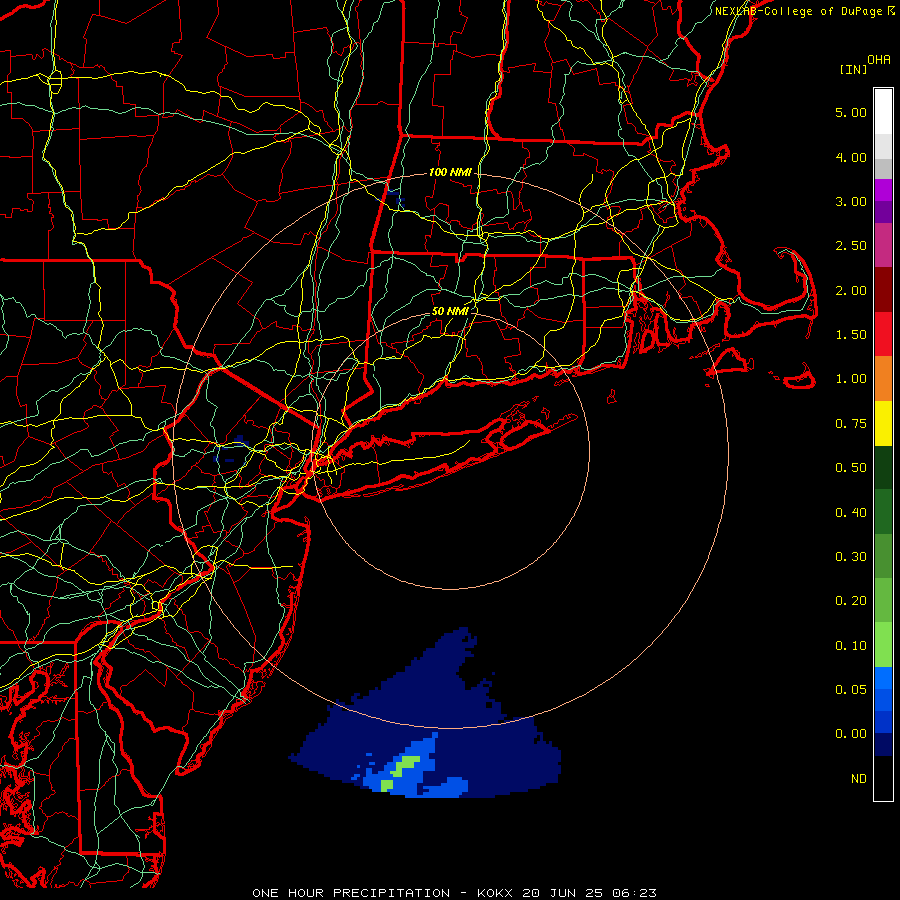Click the 100 NMI range ring label
Screen dimensions: 900x900
point(450,172)
